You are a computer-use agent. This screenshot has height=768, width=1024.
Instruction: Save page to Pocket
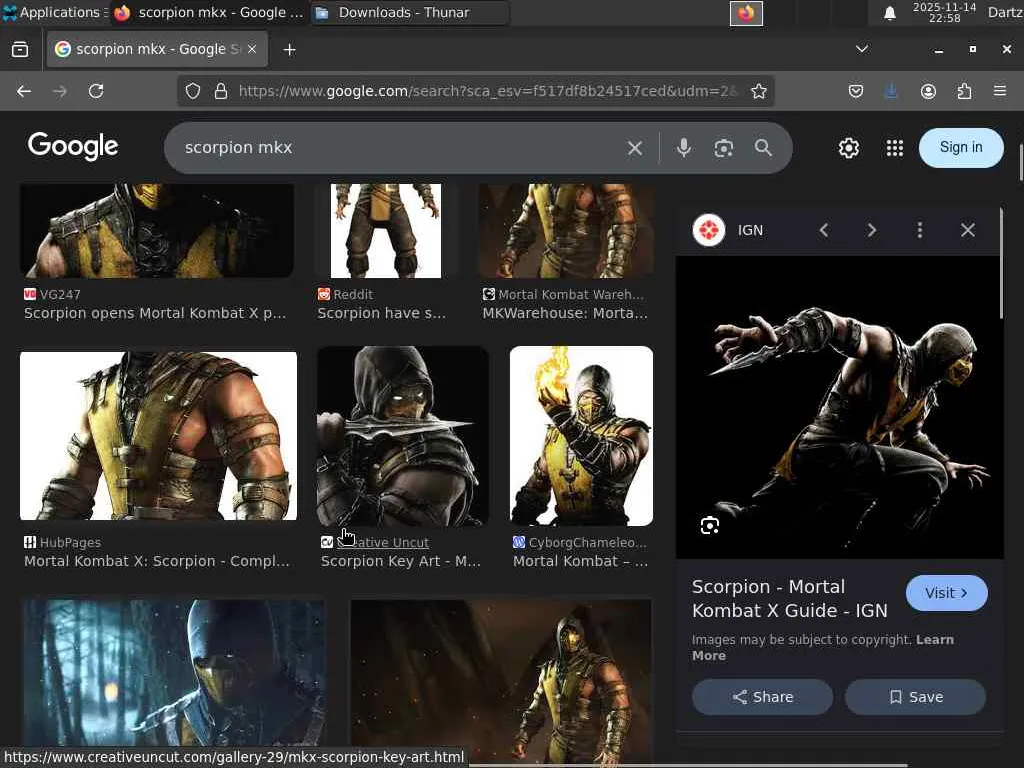pyautogui.click(x=856, y=91)
